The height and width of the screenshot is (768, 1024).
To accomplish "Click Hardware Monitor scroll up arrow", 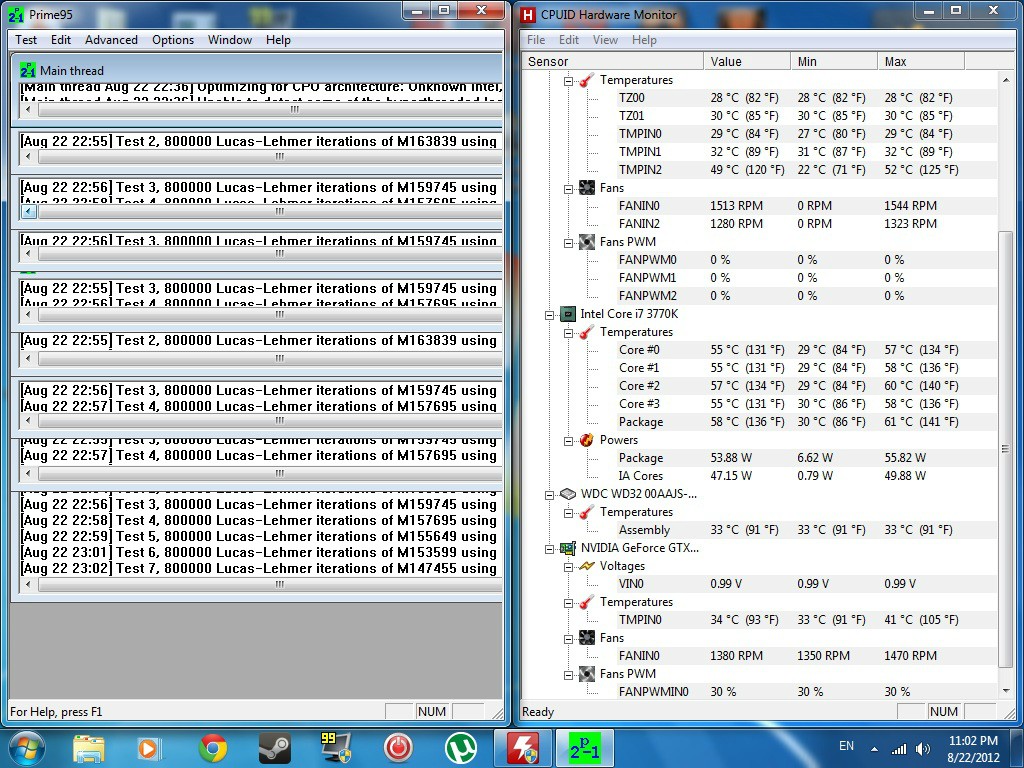I will 1005,80.
